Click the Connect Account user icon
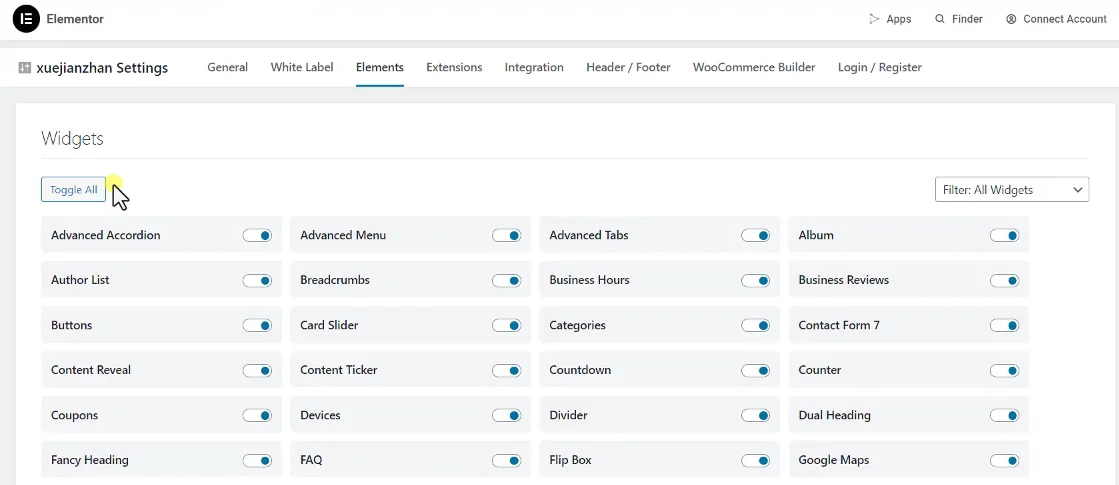 click(1011, 19)
